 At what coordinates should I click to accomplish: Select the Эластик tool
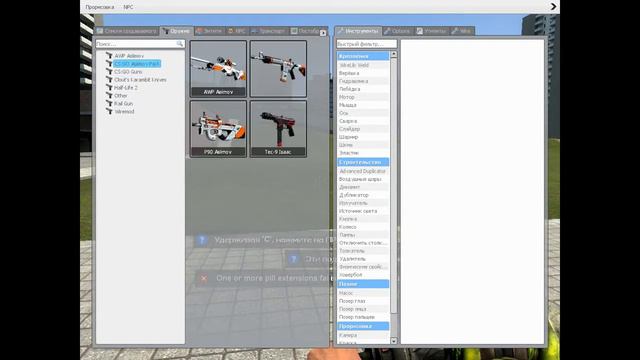(363, 153)
